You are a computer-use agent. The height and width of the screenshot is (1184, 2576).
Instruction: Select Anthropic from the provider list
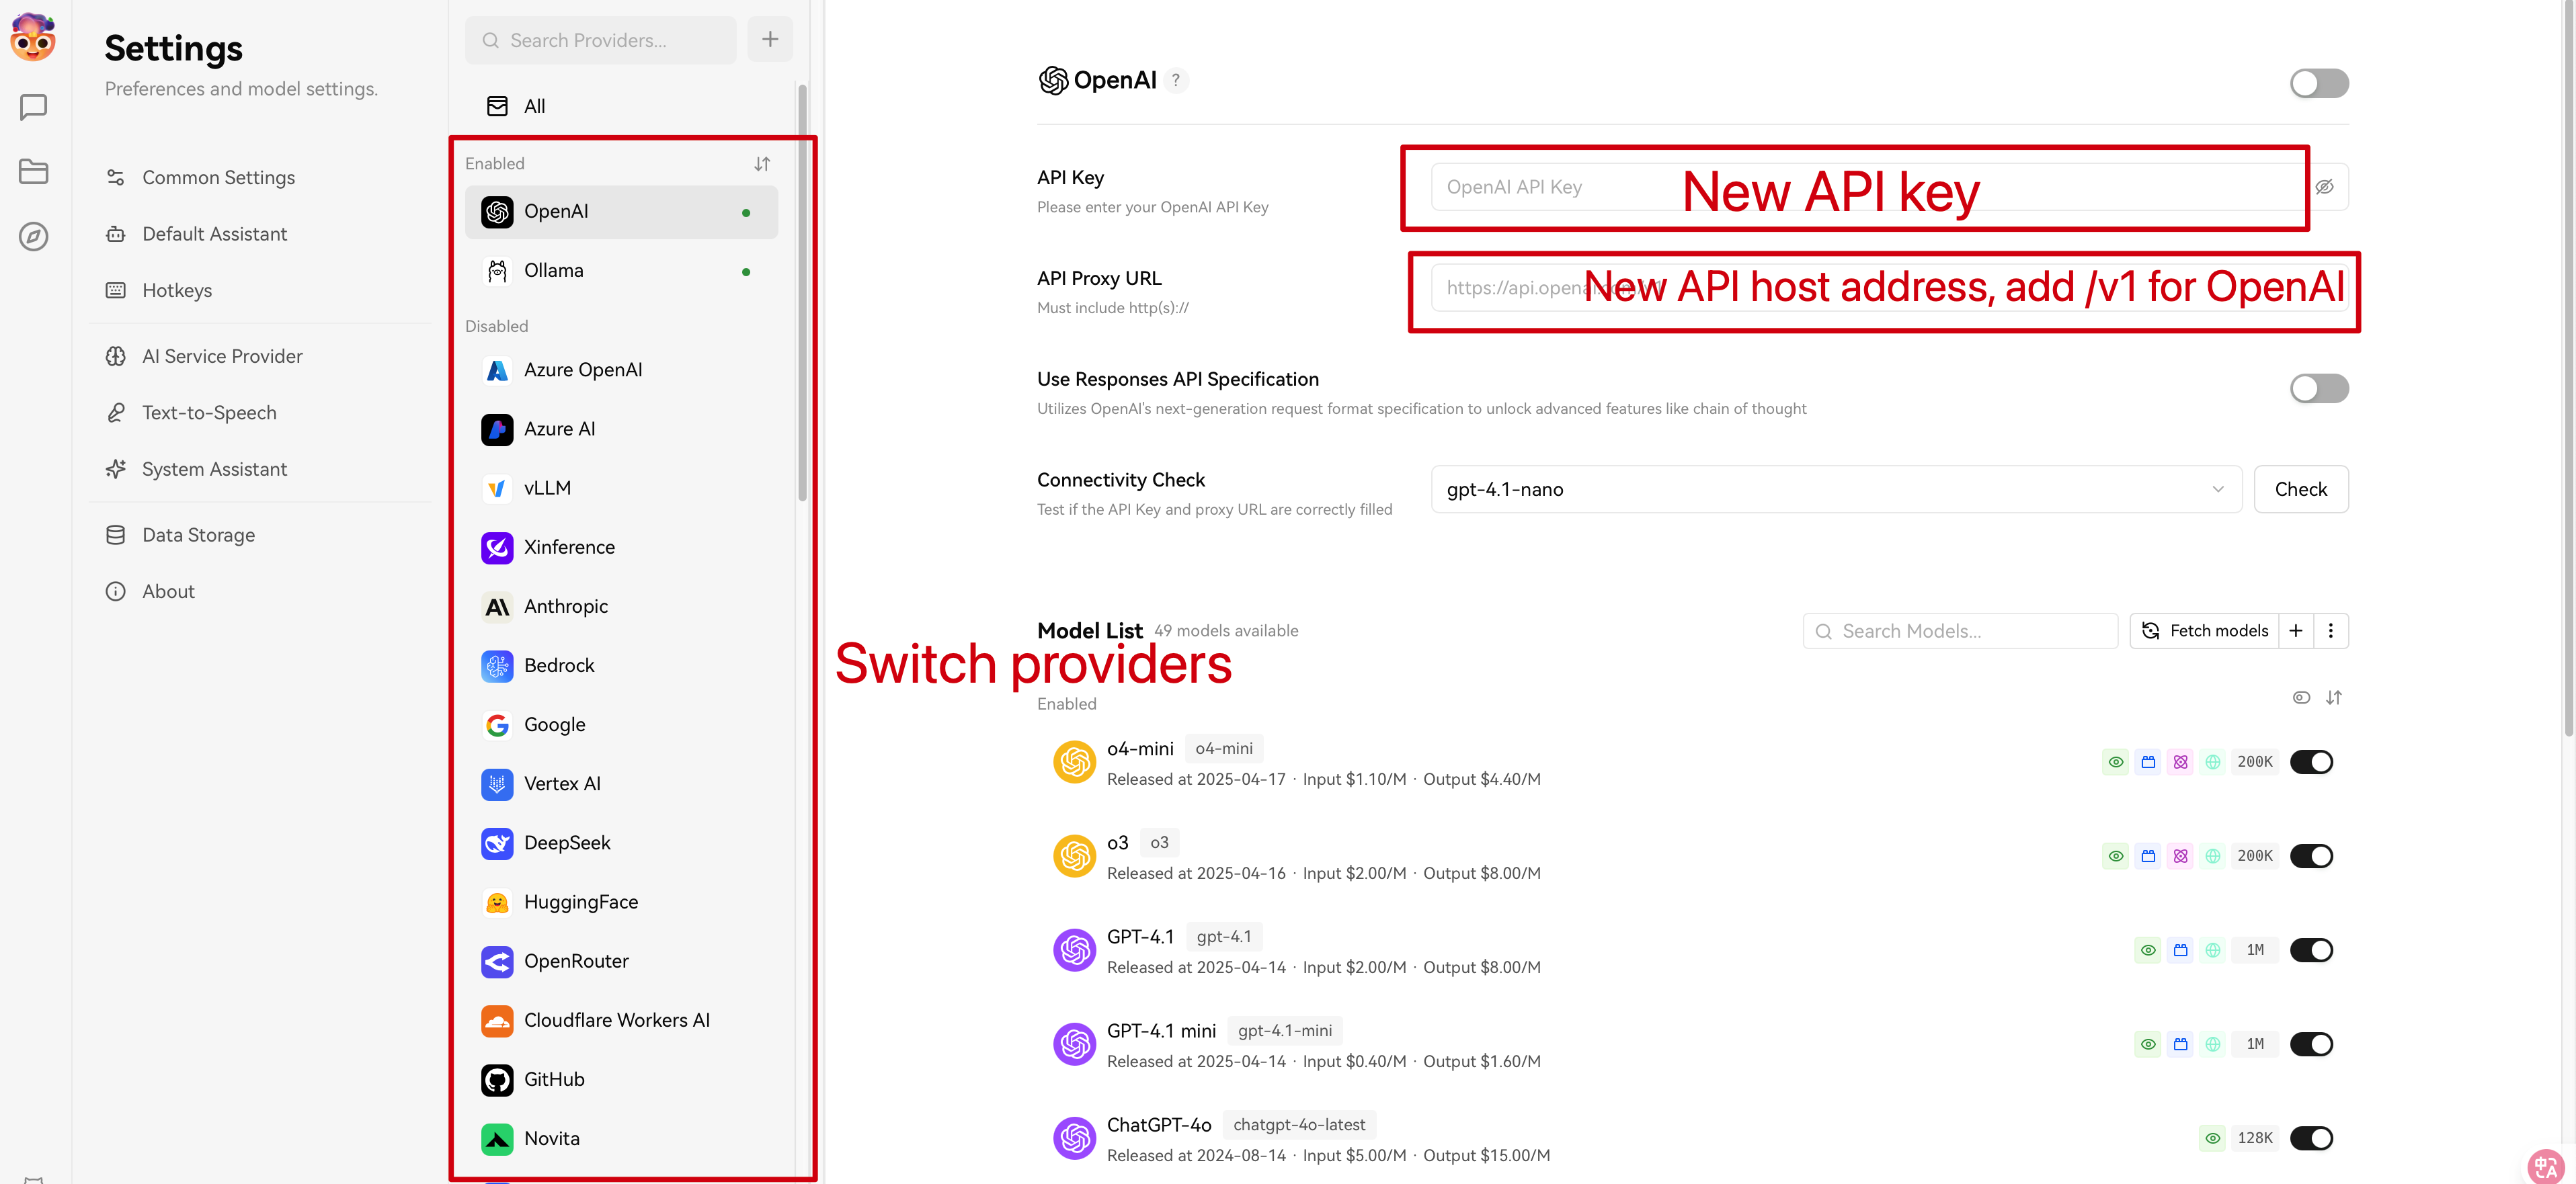pos(565,606)
